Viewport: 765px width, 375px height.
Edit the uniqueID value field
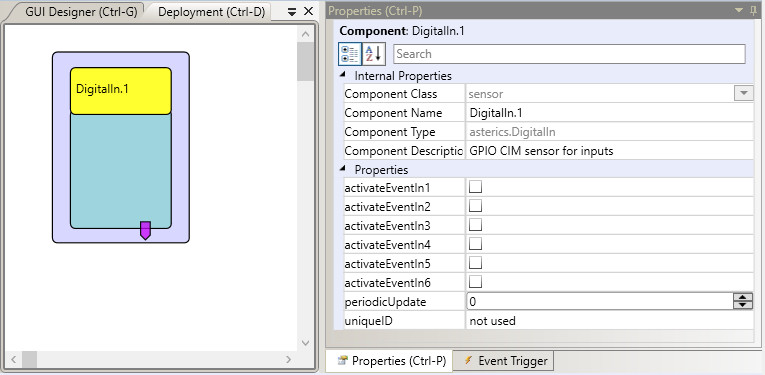(x=610, y=321)
